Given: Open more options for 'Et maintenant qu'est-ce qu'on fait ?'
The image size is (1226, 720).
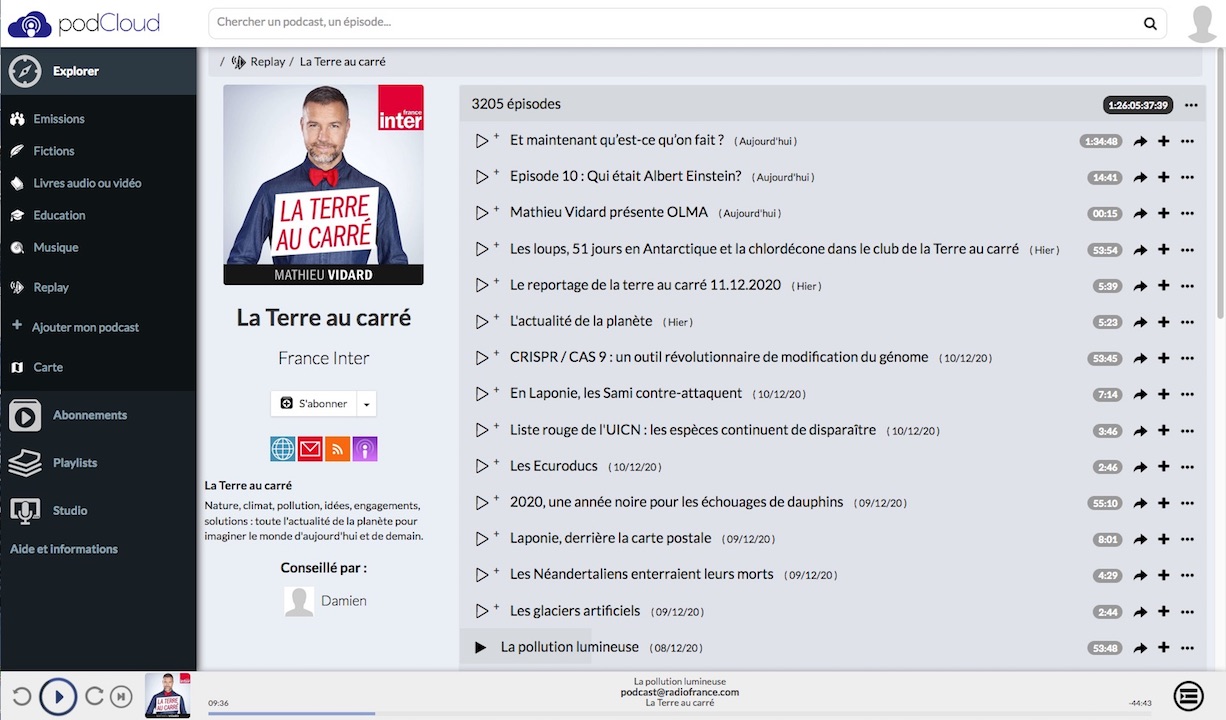Looking at the screenshot, I should (x=1187, y=141).
